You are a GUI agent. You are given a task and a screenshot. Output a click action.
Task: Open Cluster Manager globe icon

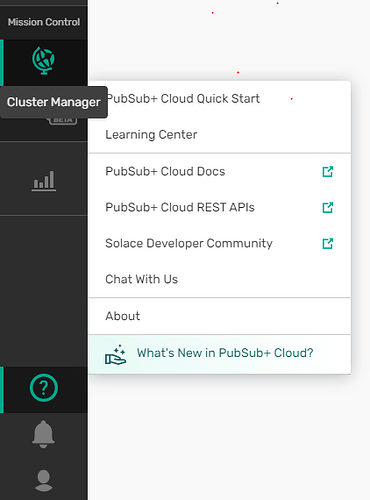pyautogui.click(x=44, y=61)
